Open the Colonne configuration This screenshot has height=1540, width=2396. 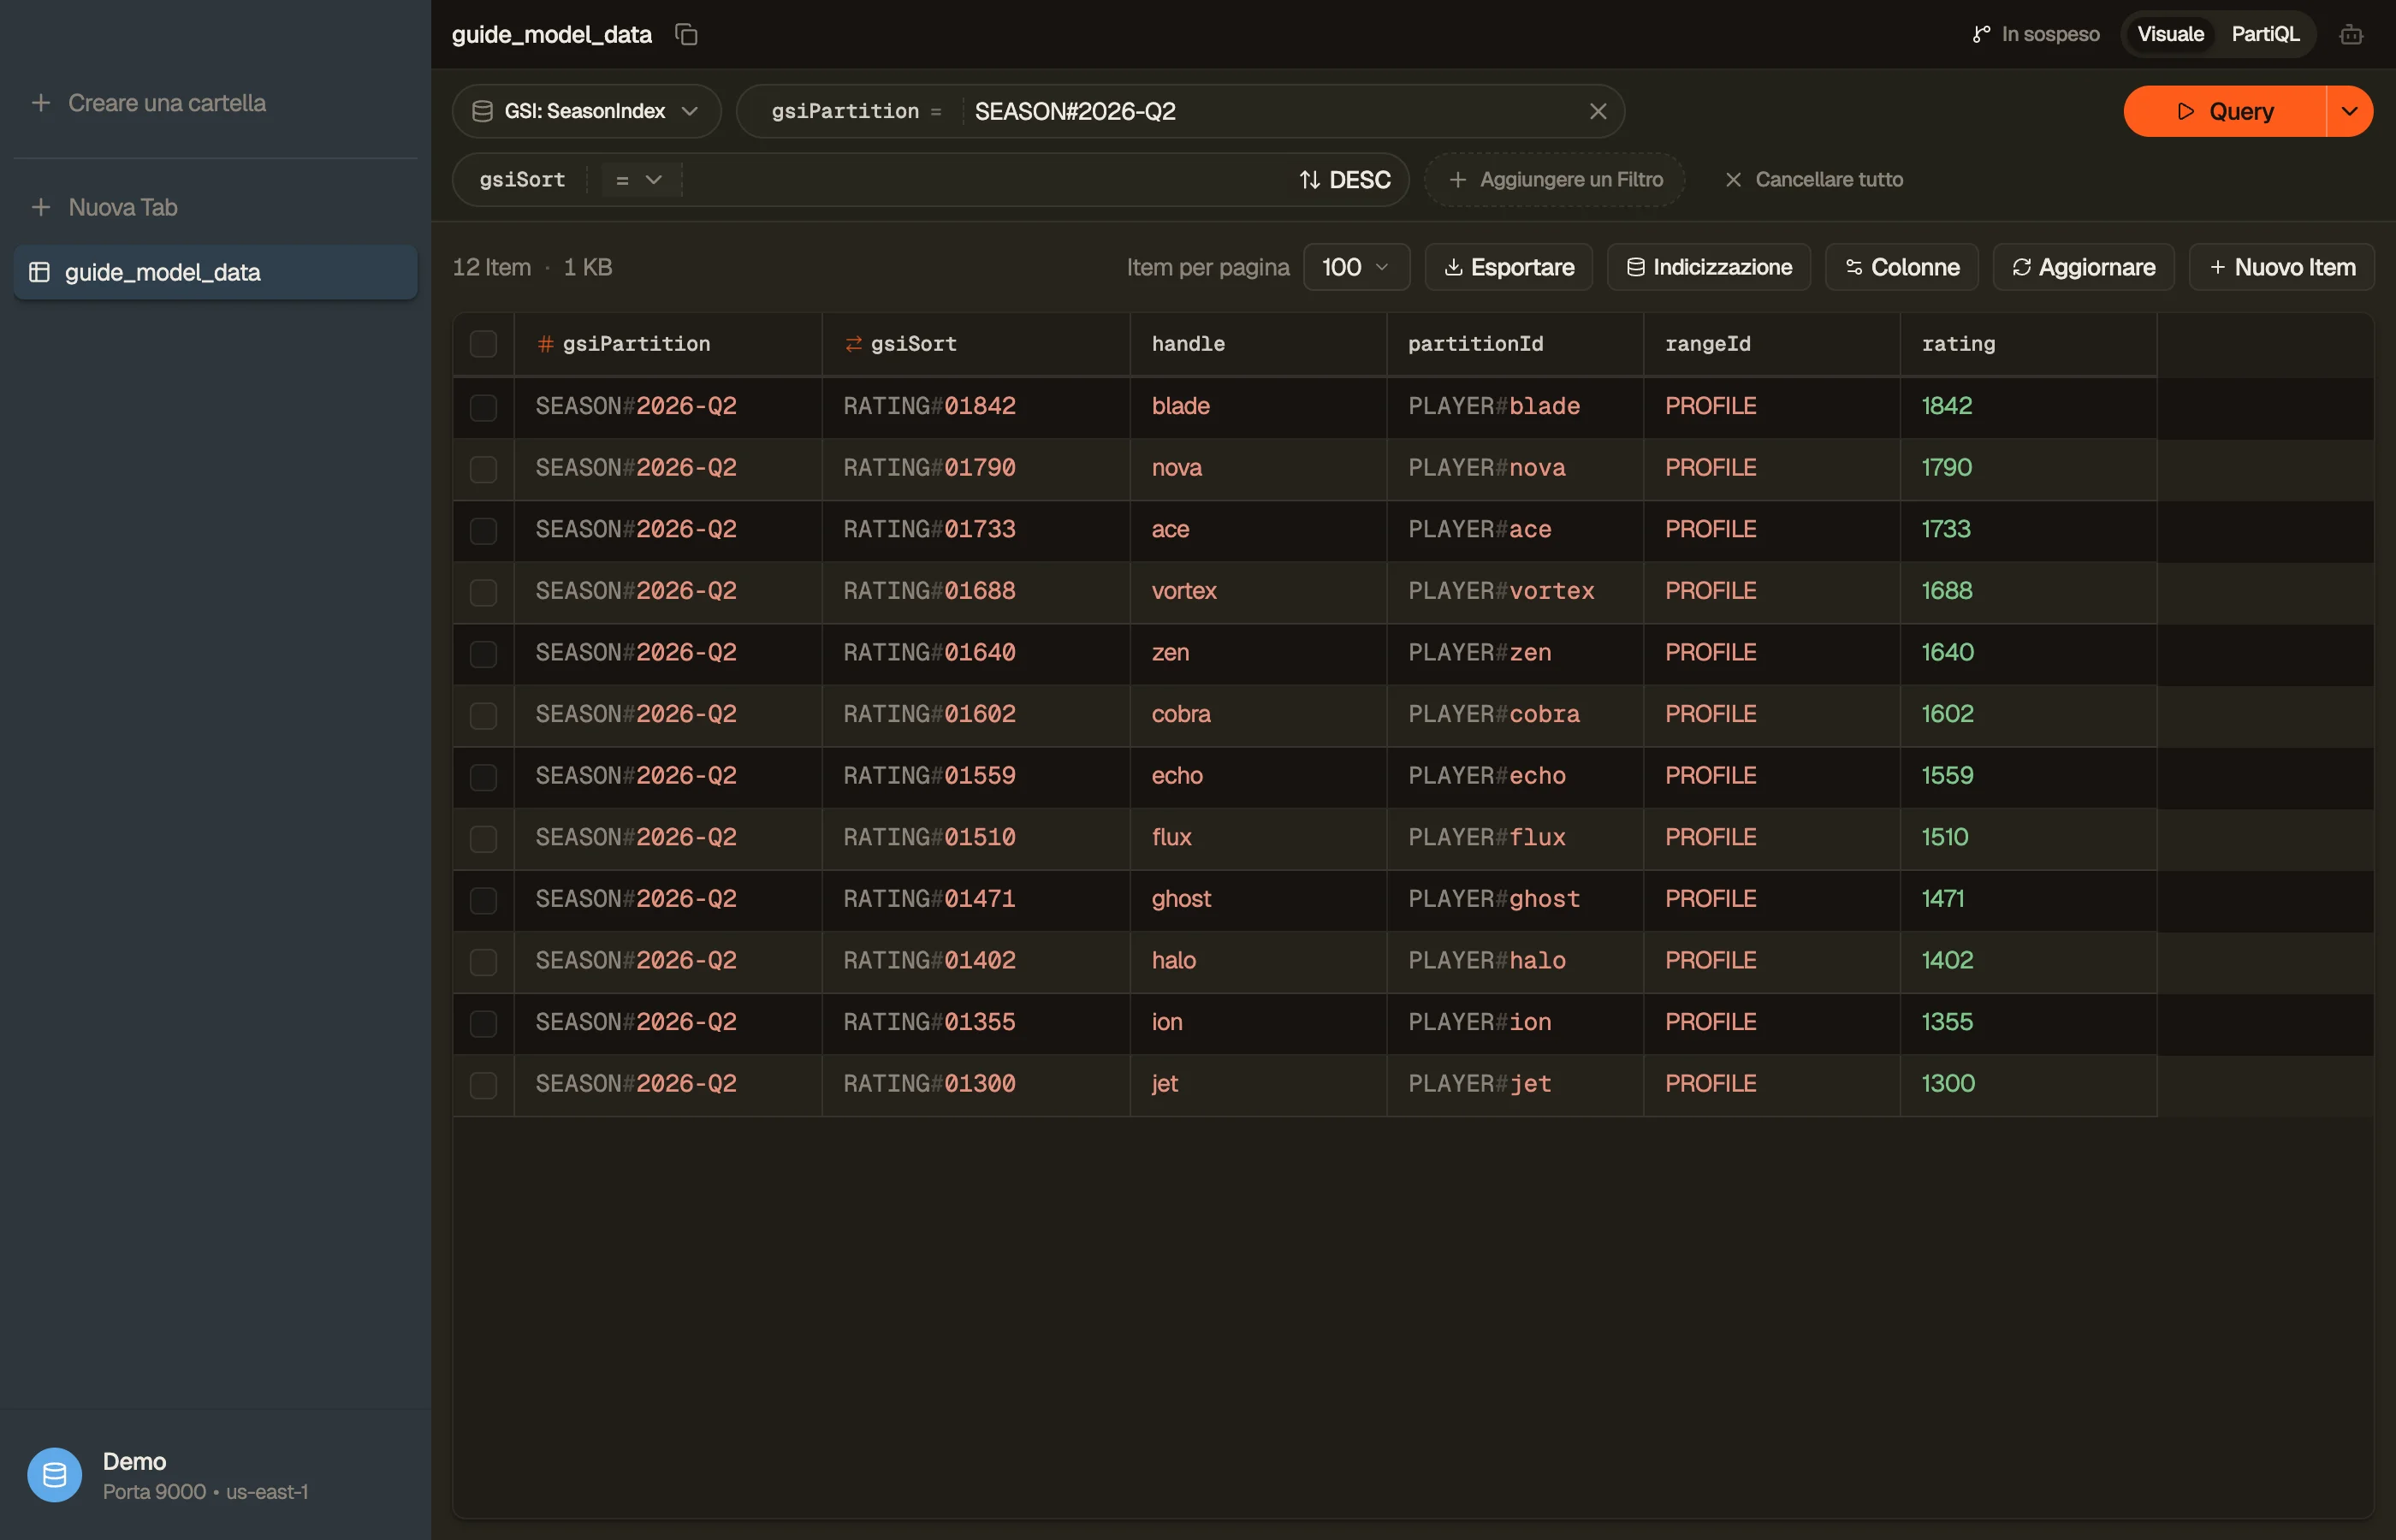[x=1902, y=267]
